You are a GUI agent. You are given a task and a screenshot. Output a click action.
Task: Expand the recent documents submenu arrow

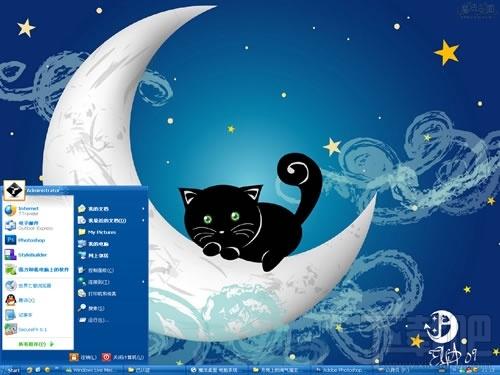(x=143, y=221)
